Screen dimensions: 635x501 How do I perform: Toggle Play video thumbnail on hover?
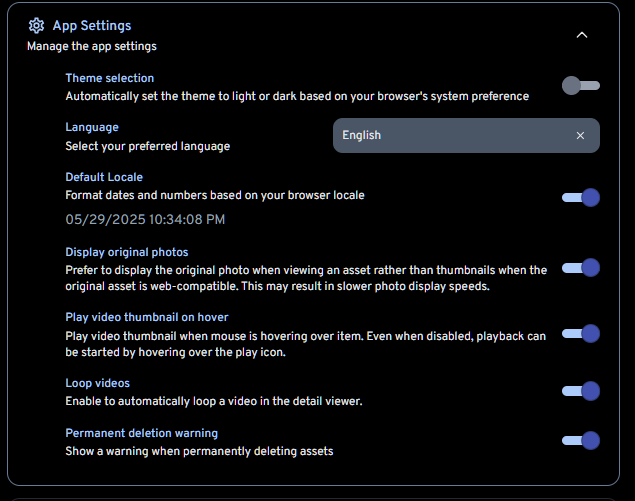[580, 333]
